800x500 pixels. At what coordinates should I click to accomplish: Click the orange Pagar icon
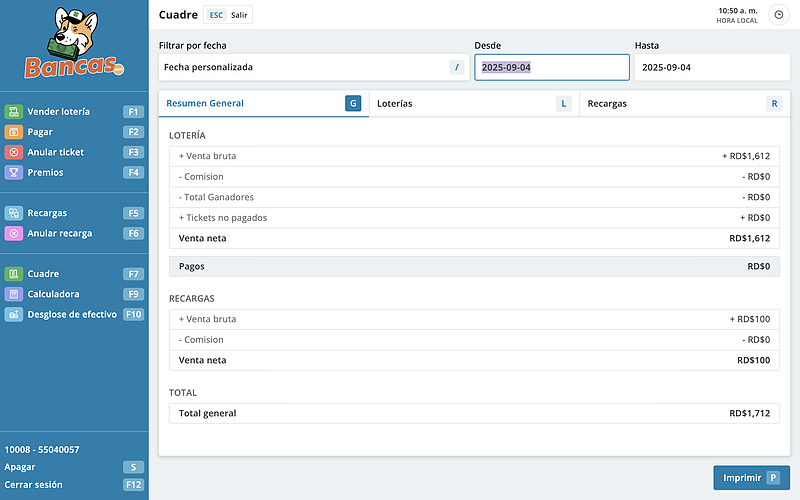pos(14,132)
